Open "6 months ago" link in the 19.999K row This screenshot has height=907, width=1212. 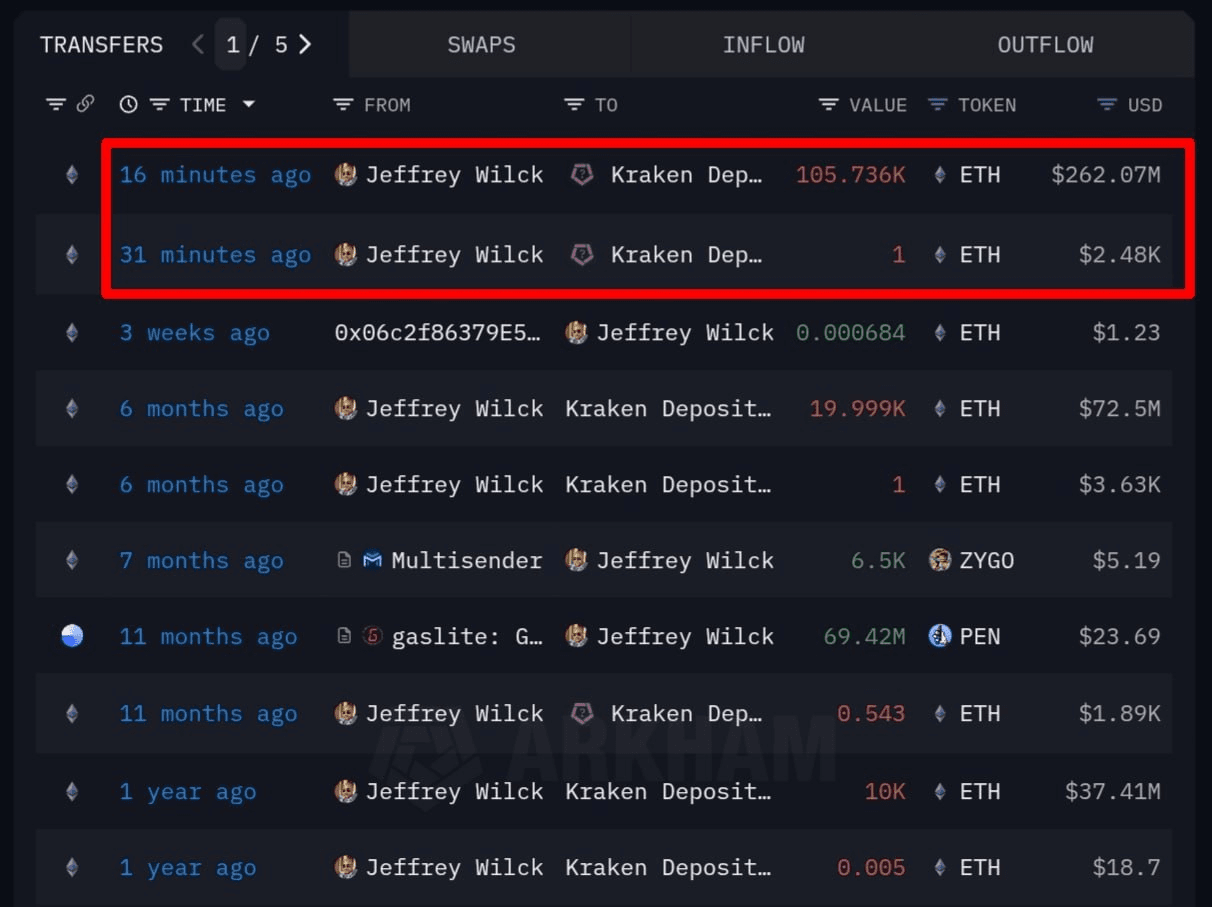coord(201,409)
